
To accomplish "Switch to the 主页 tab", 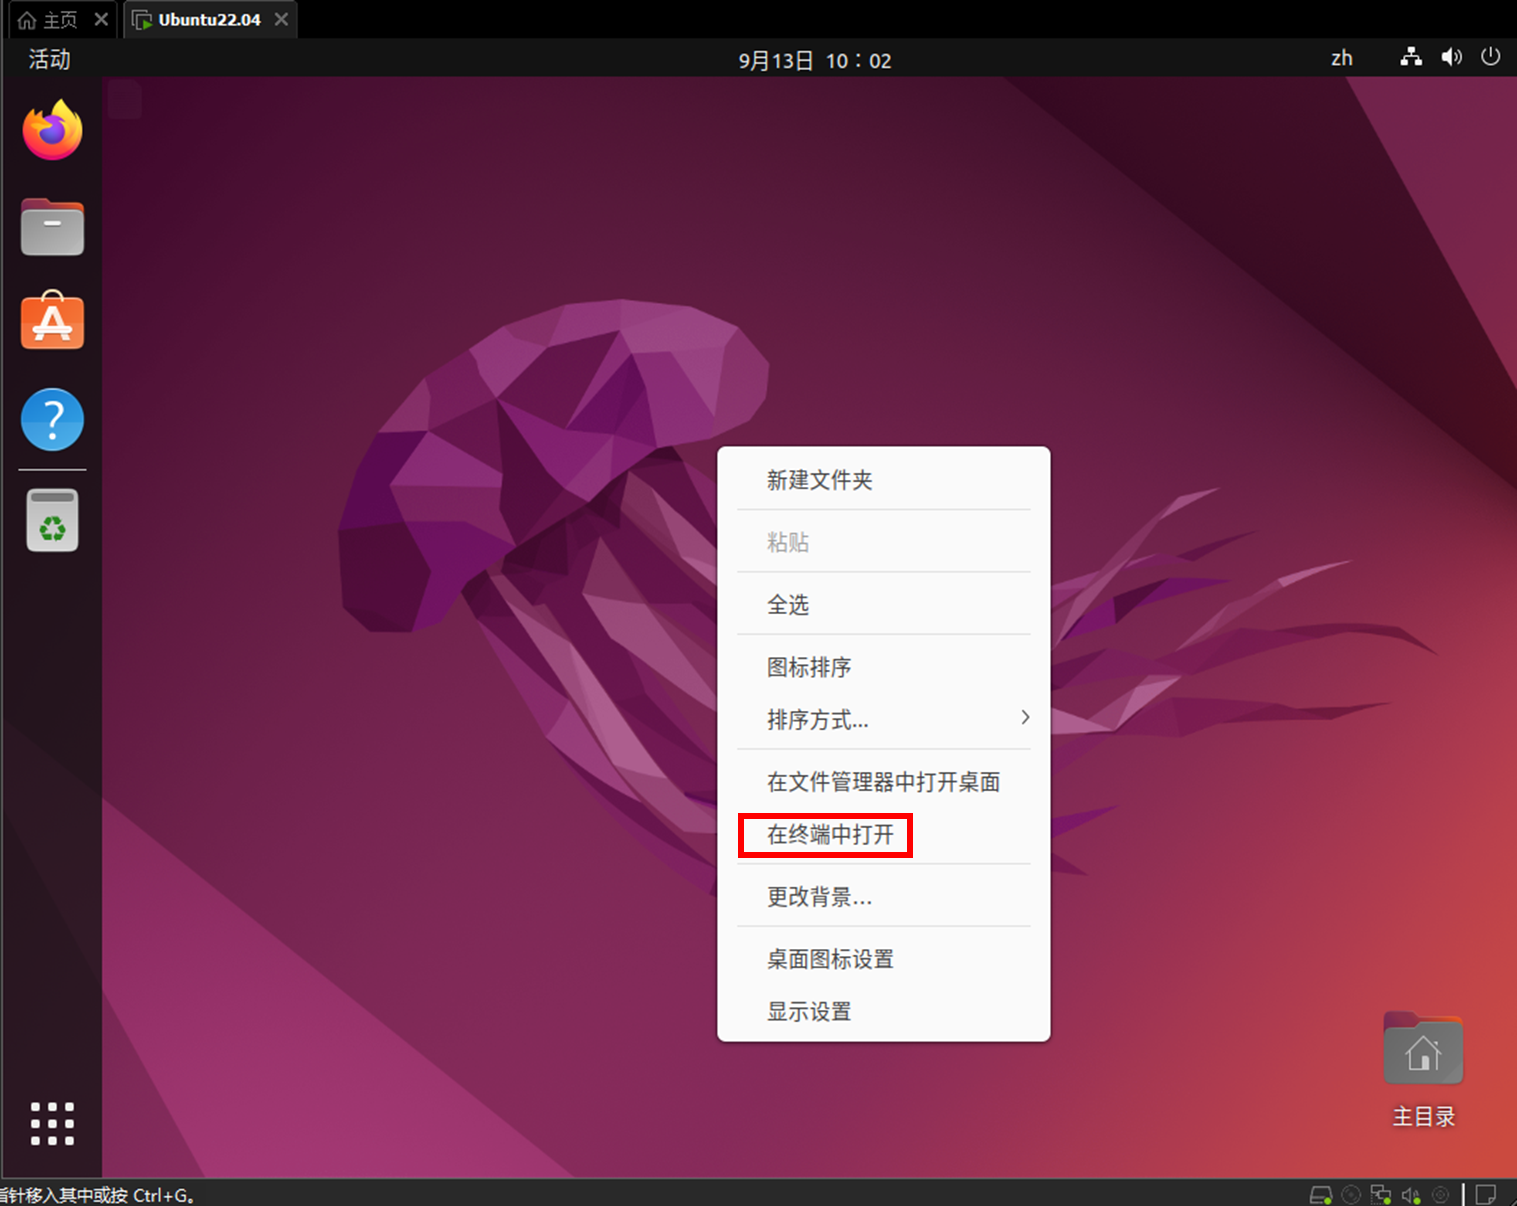I will coord(49,20).
